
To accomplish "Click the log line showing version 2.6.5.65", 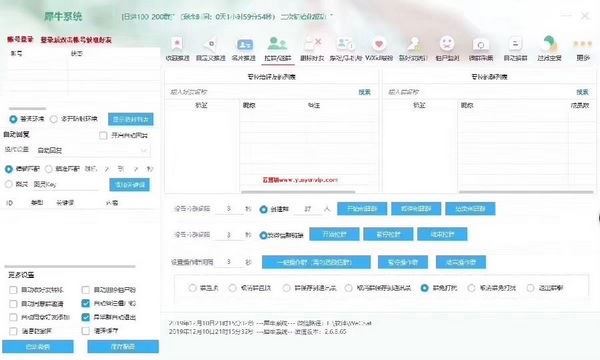I will [x=258, y=332].
